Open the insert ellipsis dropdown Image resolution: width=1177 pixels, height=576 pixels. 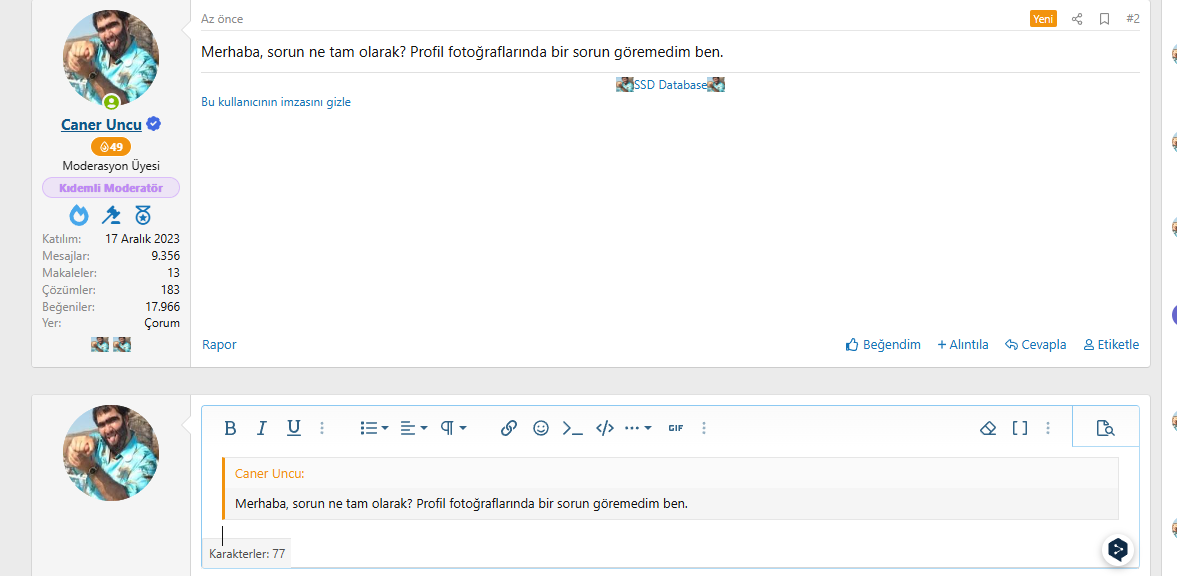(x=638, y=428)
